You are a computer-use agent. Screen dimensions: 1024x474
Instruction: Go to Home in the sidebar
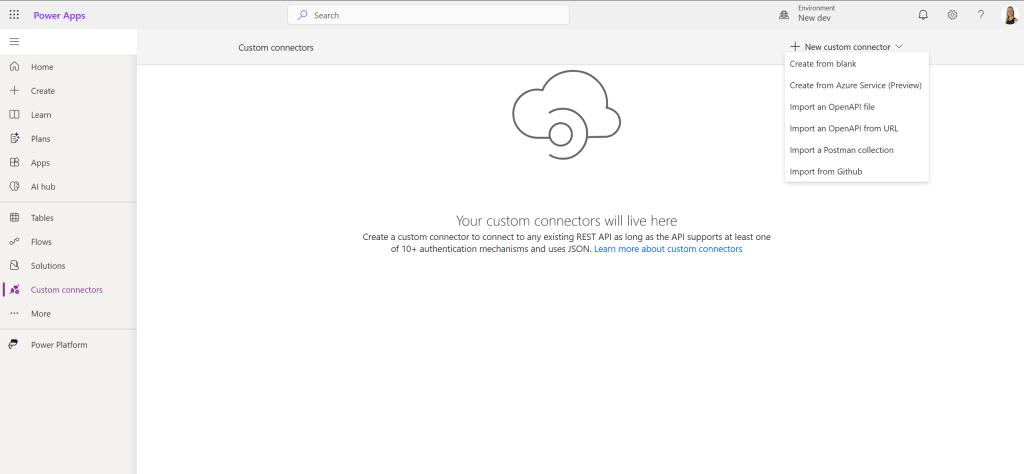point(42,67)
